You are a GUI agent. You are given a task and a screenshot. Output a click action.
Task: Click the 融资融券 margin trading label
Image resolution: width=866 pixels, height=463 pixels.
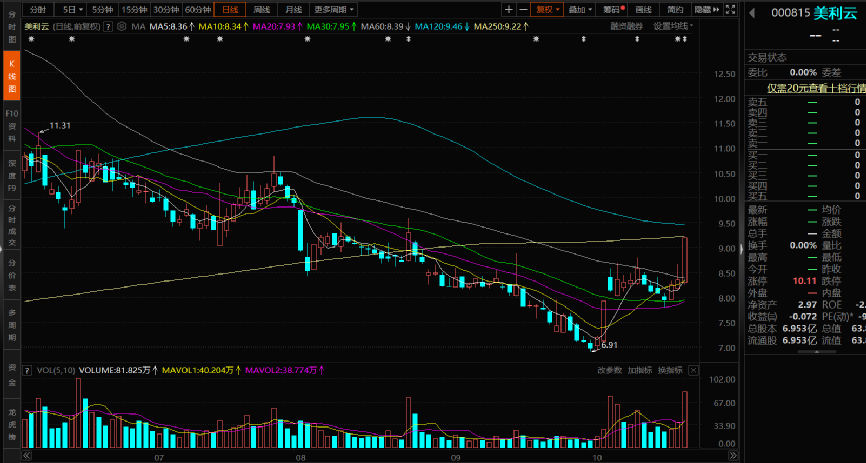click(627, 26)
